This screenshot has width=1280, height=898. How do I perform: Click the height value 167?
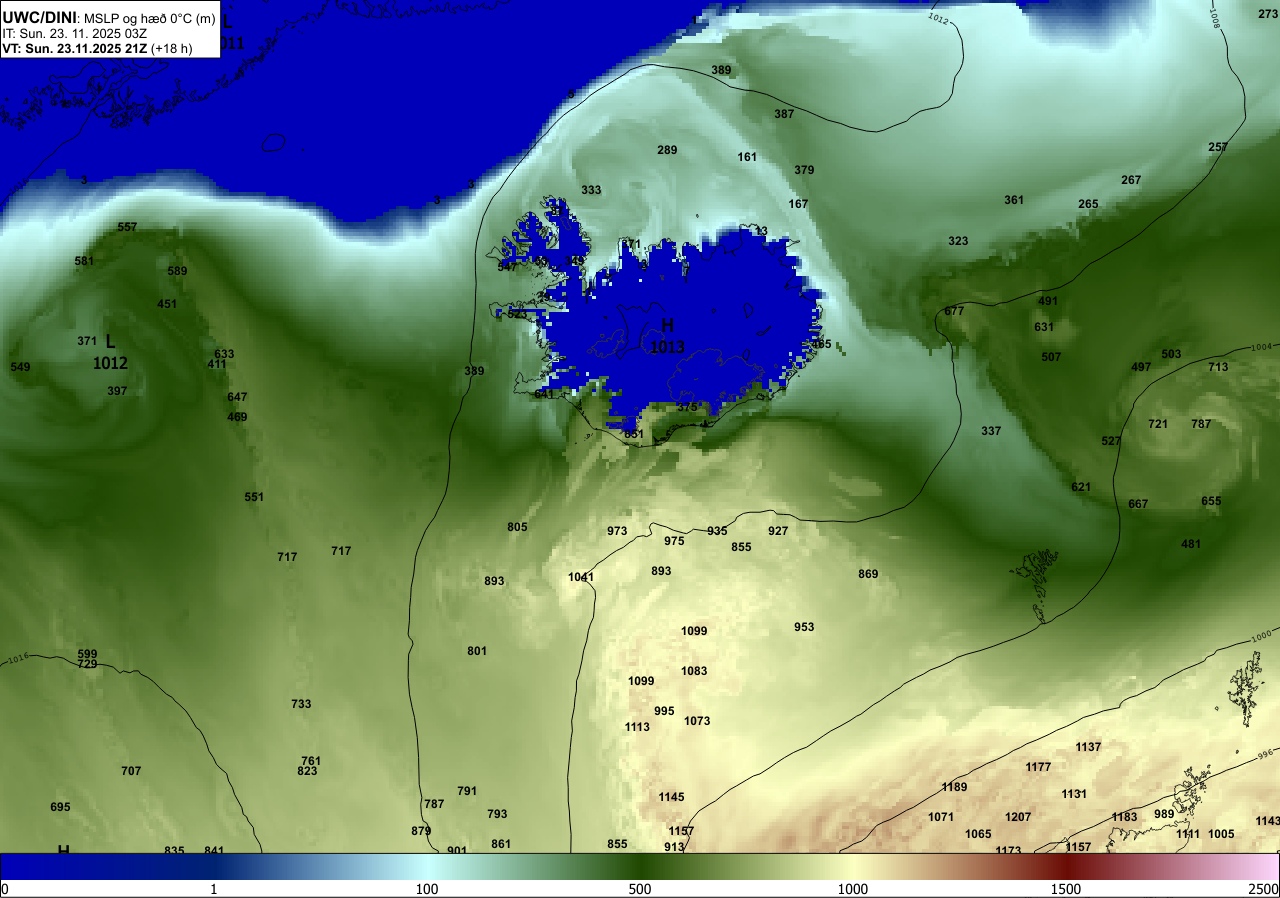pyautogui.click(x=798, y=204)
